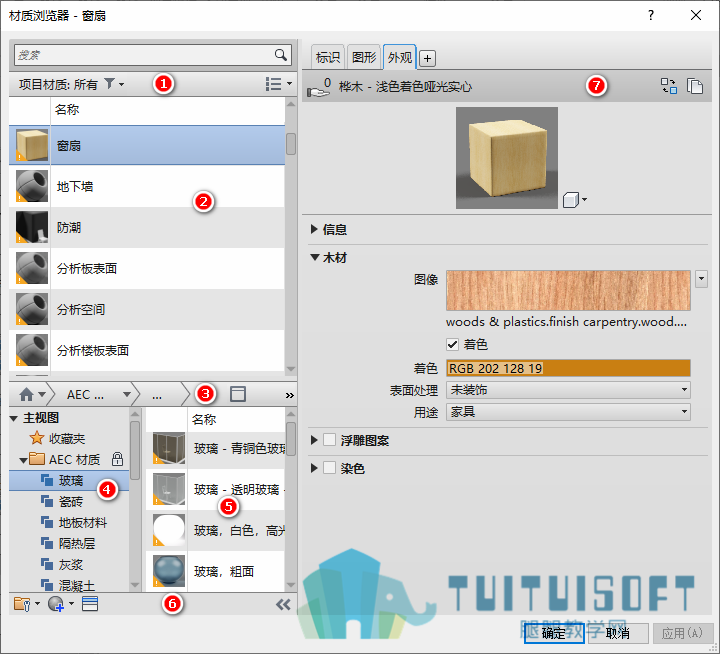720x654 pixels.
Task: Open the asset browser icon
Action: (x=90, y=604)
